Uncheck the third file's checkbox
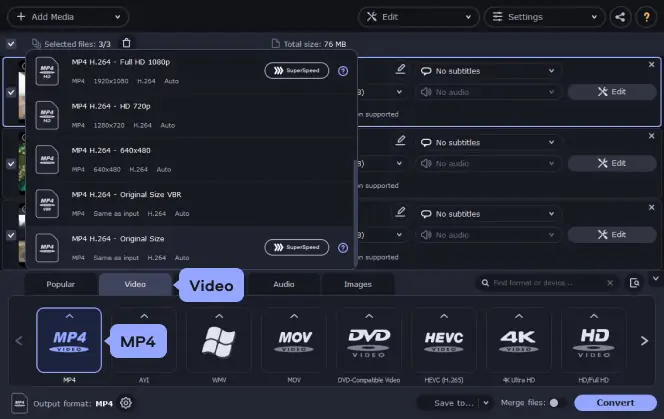The image size is (664, 419). point(11,235)
